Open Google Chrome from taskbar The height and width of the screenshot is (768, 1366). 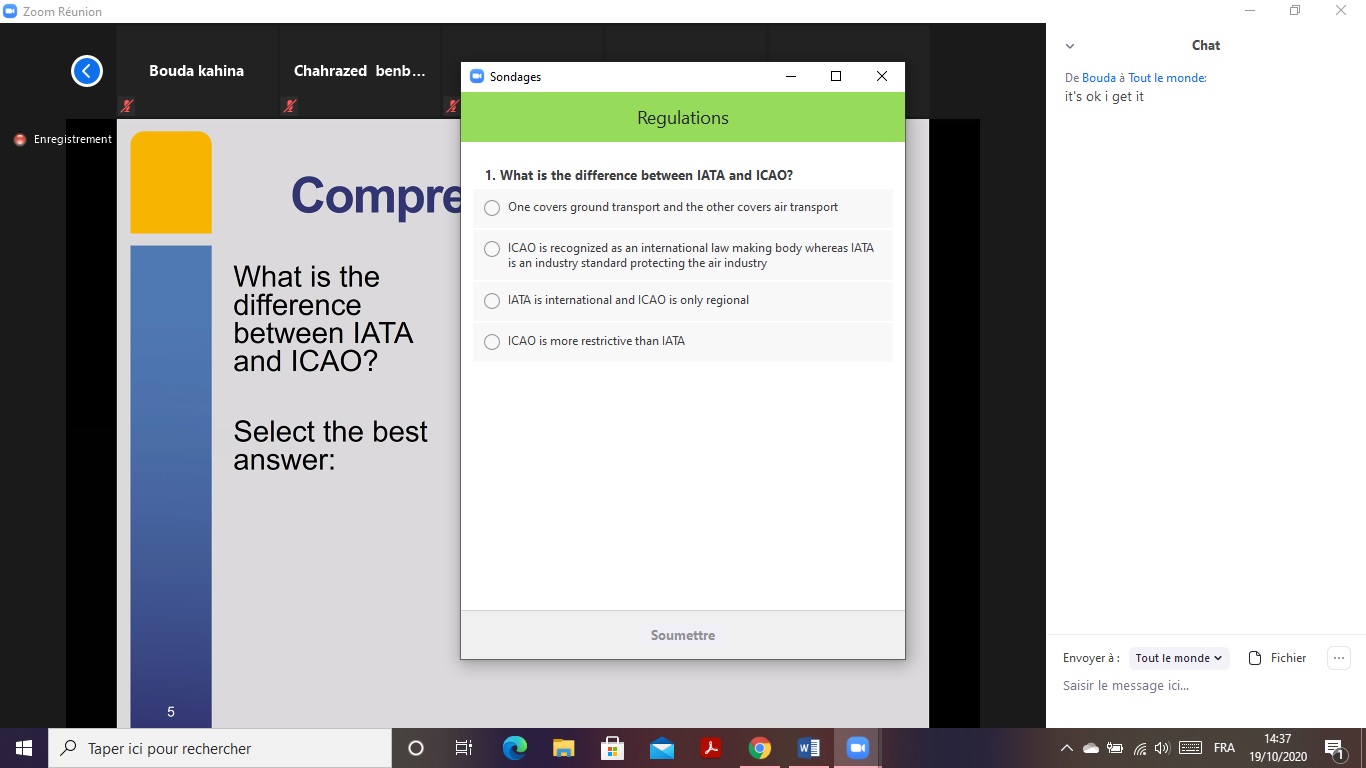tap(760, 748)
